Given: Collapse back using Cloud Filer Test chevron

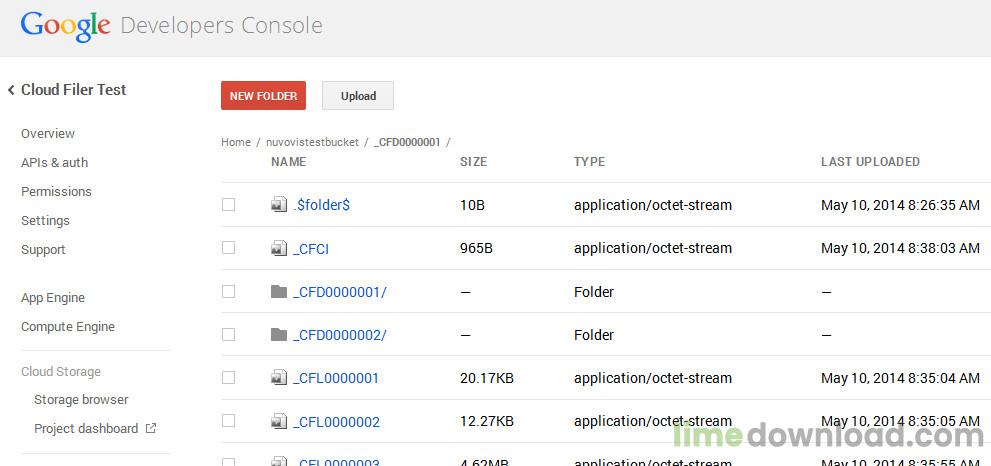Looking at the screenshot, I should tap(11, 90).
